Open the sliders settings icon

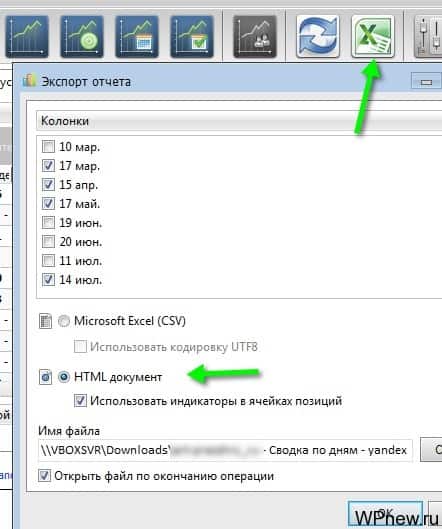(428, 36)
